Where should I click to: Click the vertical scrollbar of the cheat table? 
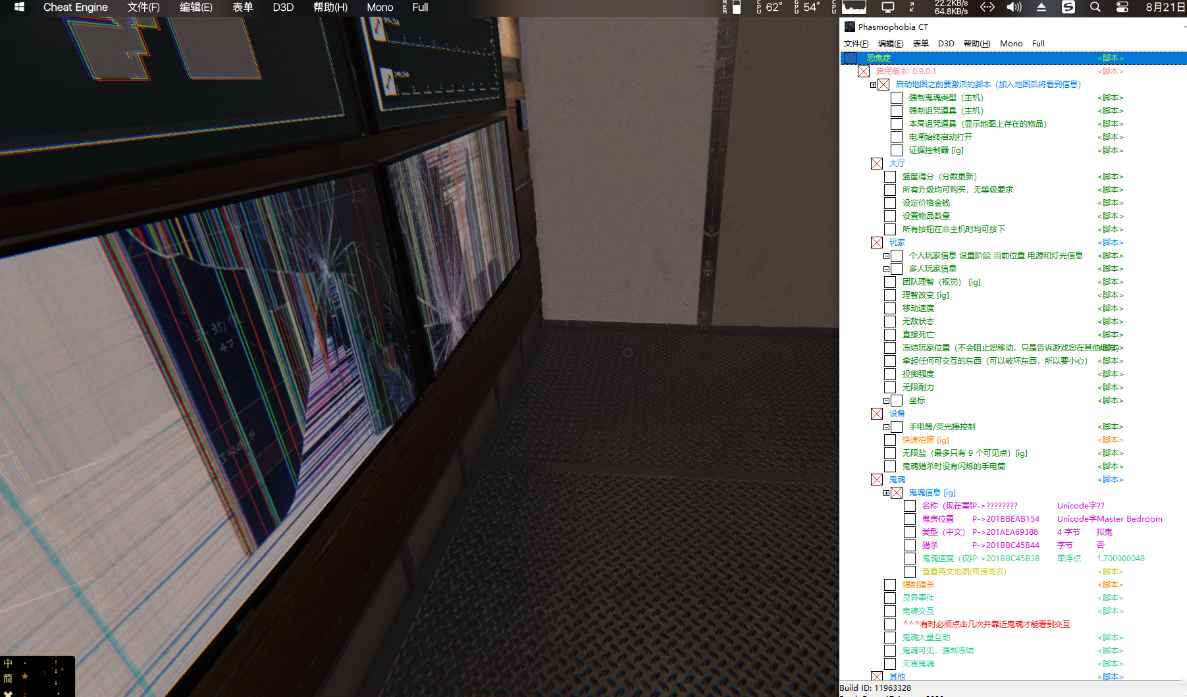1182,350
